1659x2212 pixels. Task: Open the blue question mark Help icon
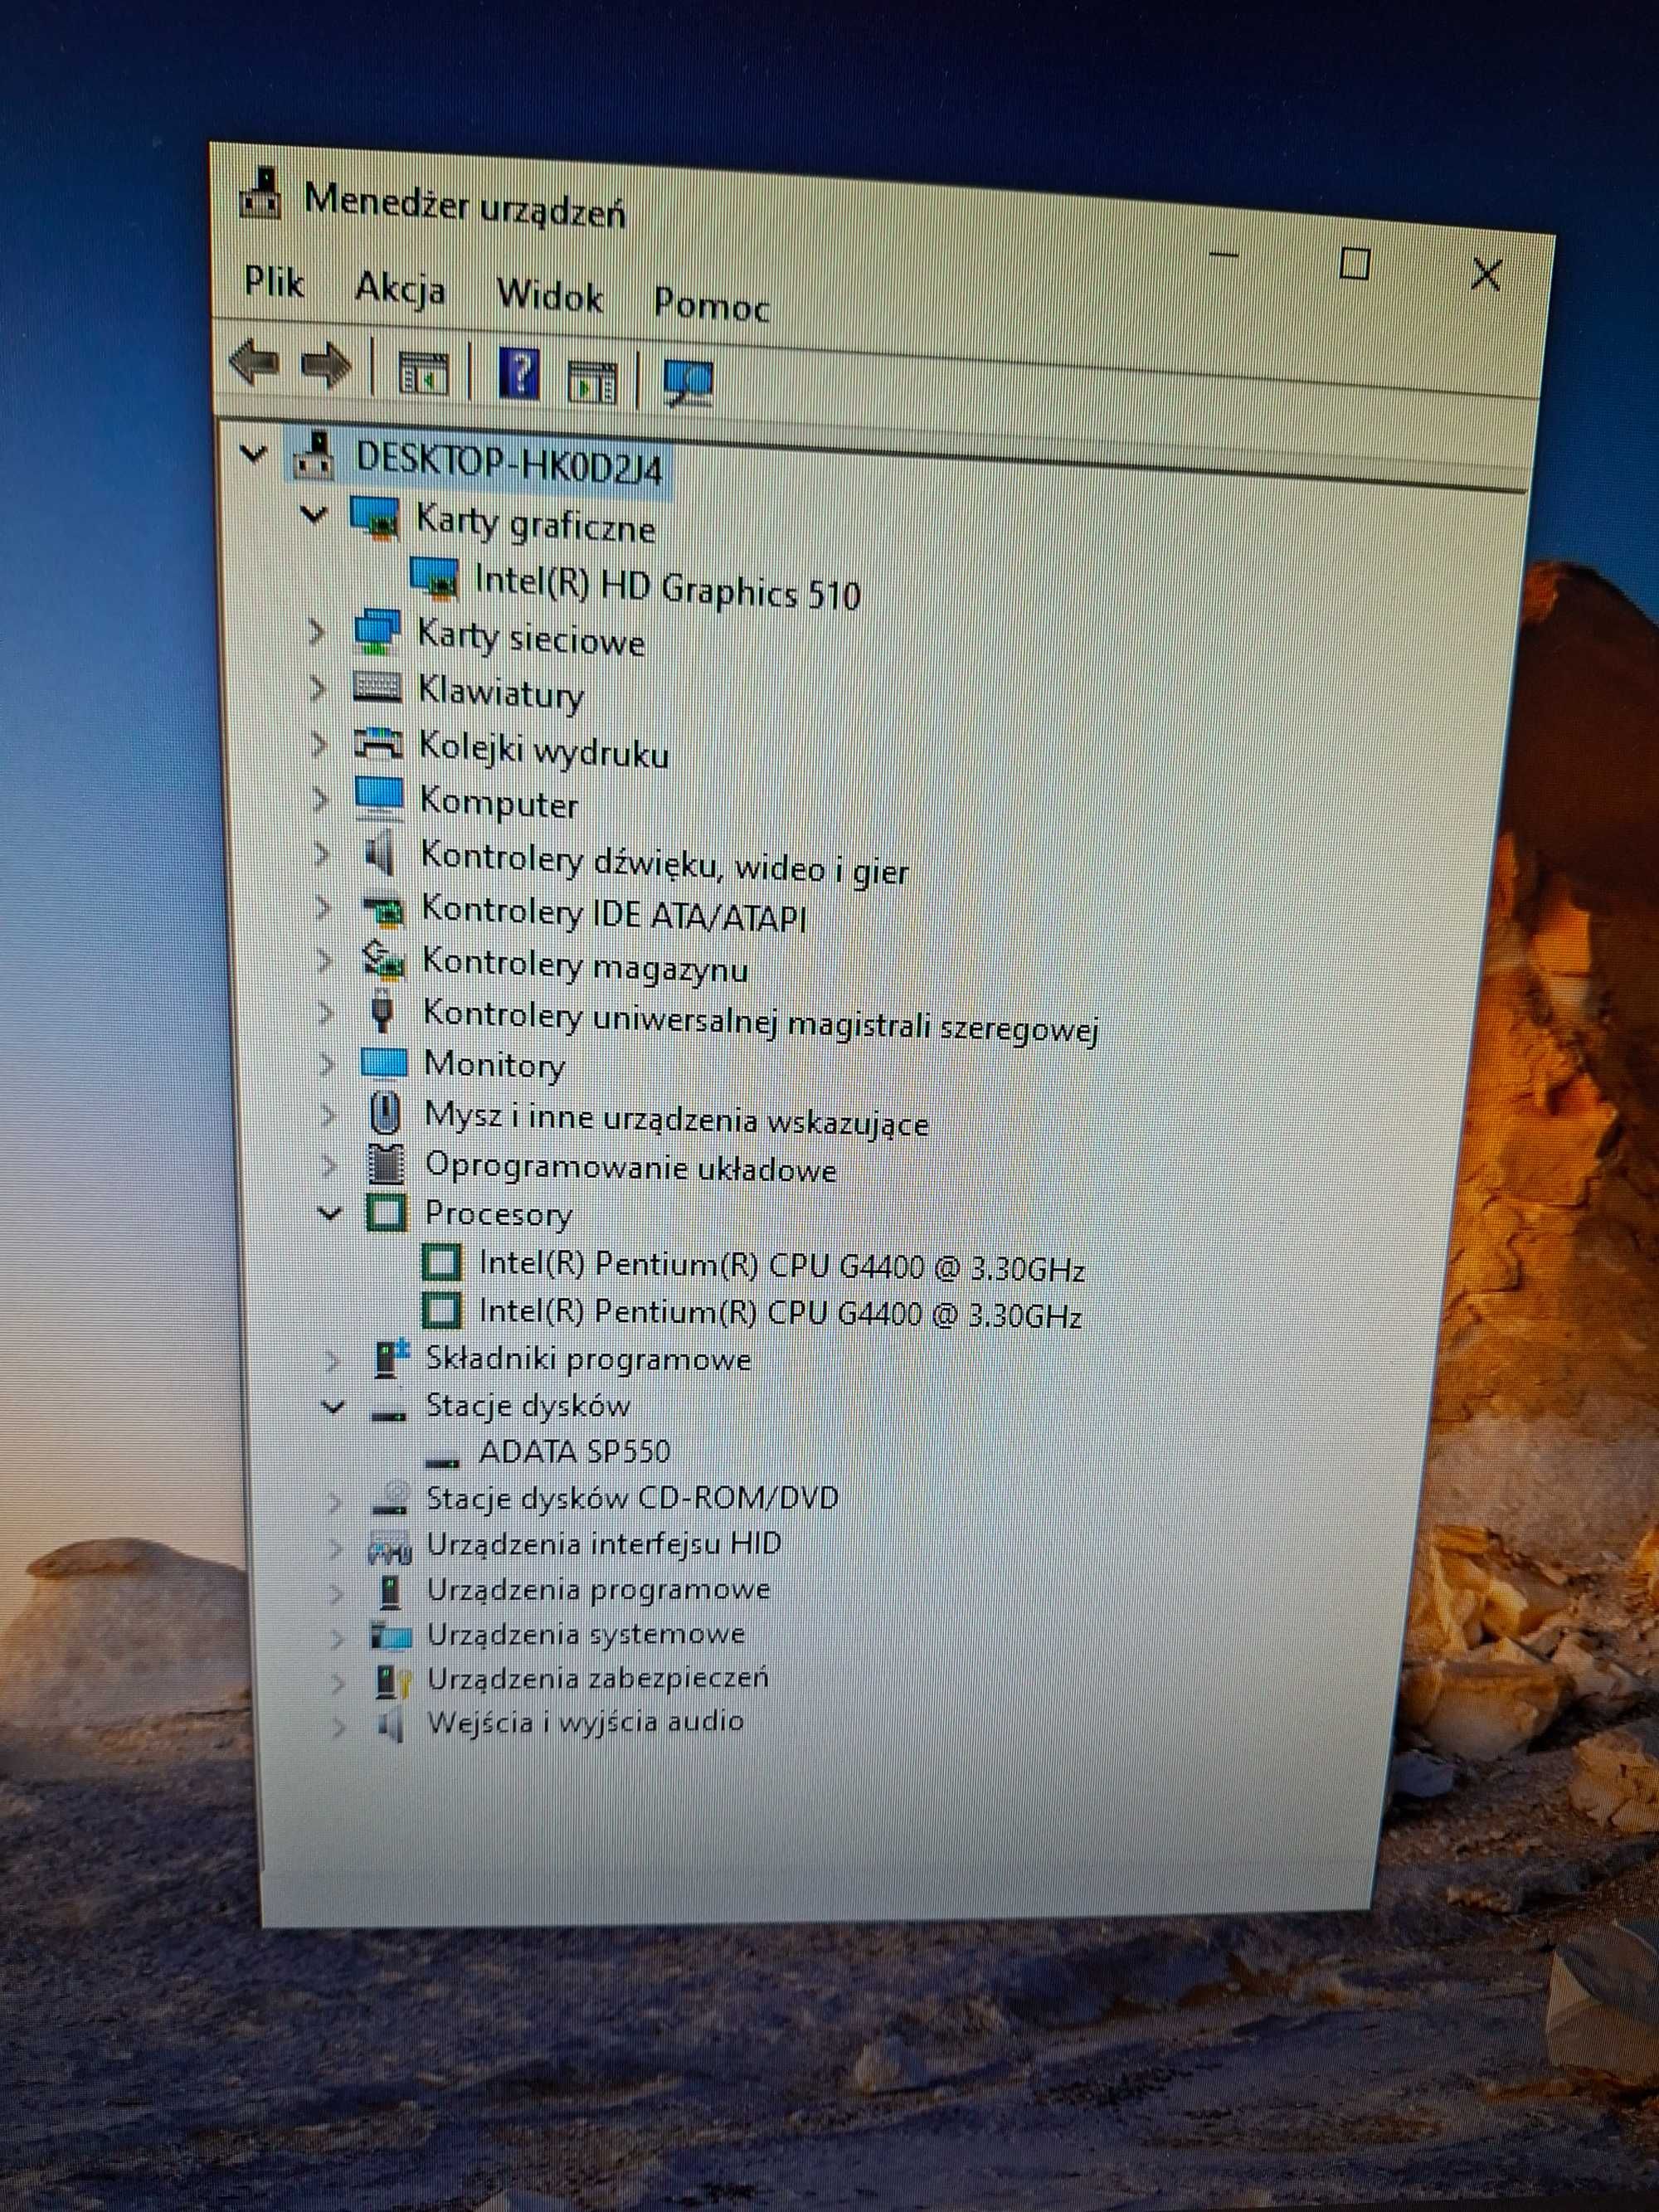tap(519, 375)
